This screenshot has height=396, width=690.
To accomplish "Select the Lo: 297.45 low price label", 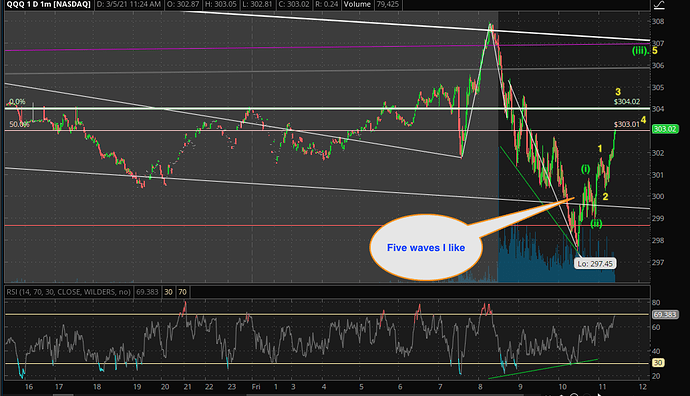I will tap(595, 264).
